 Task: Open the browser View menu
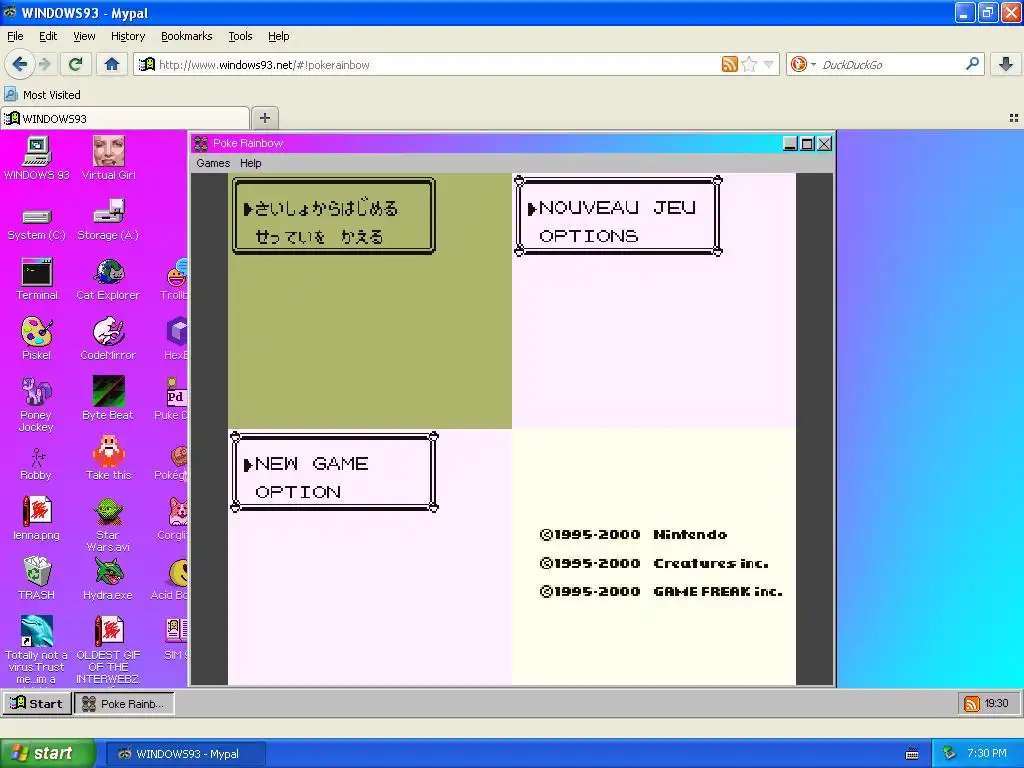84,36
